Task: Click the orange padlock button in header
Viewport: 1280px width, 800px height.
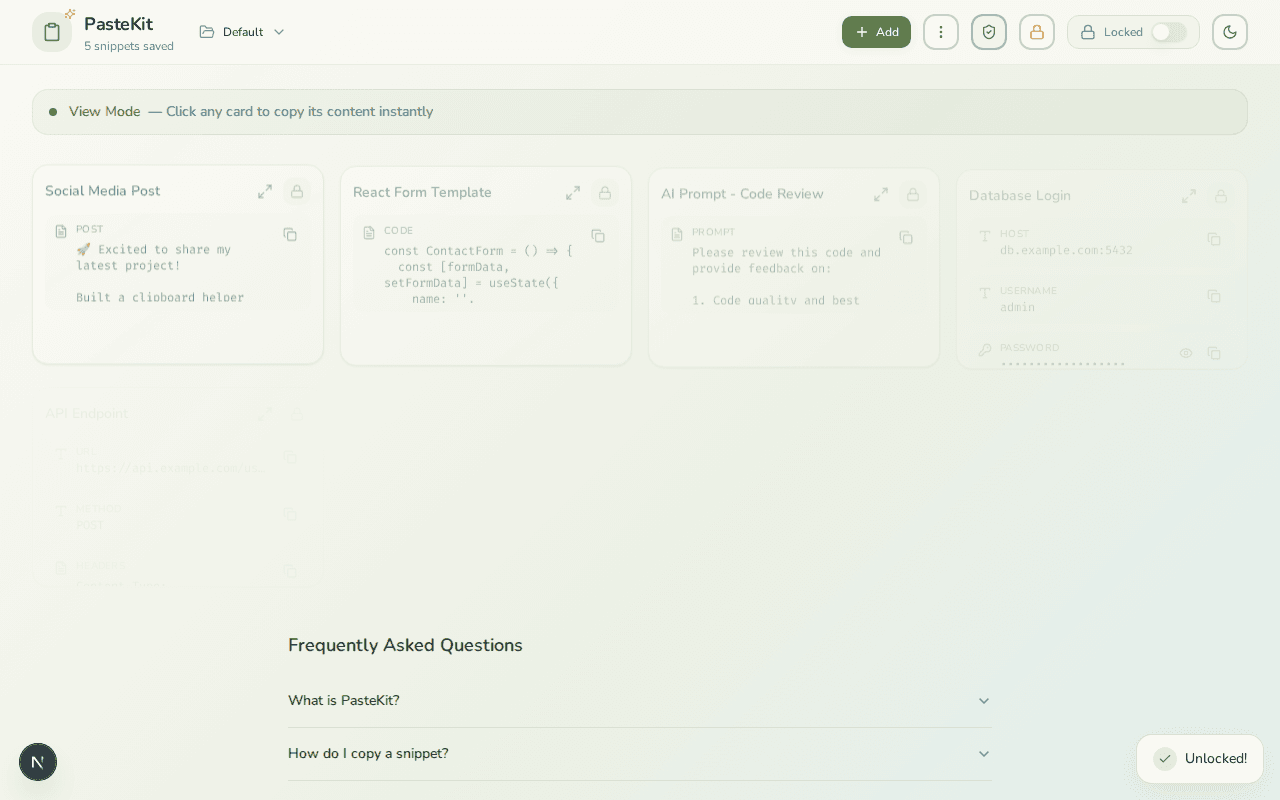Action: tap(1037, 32)
